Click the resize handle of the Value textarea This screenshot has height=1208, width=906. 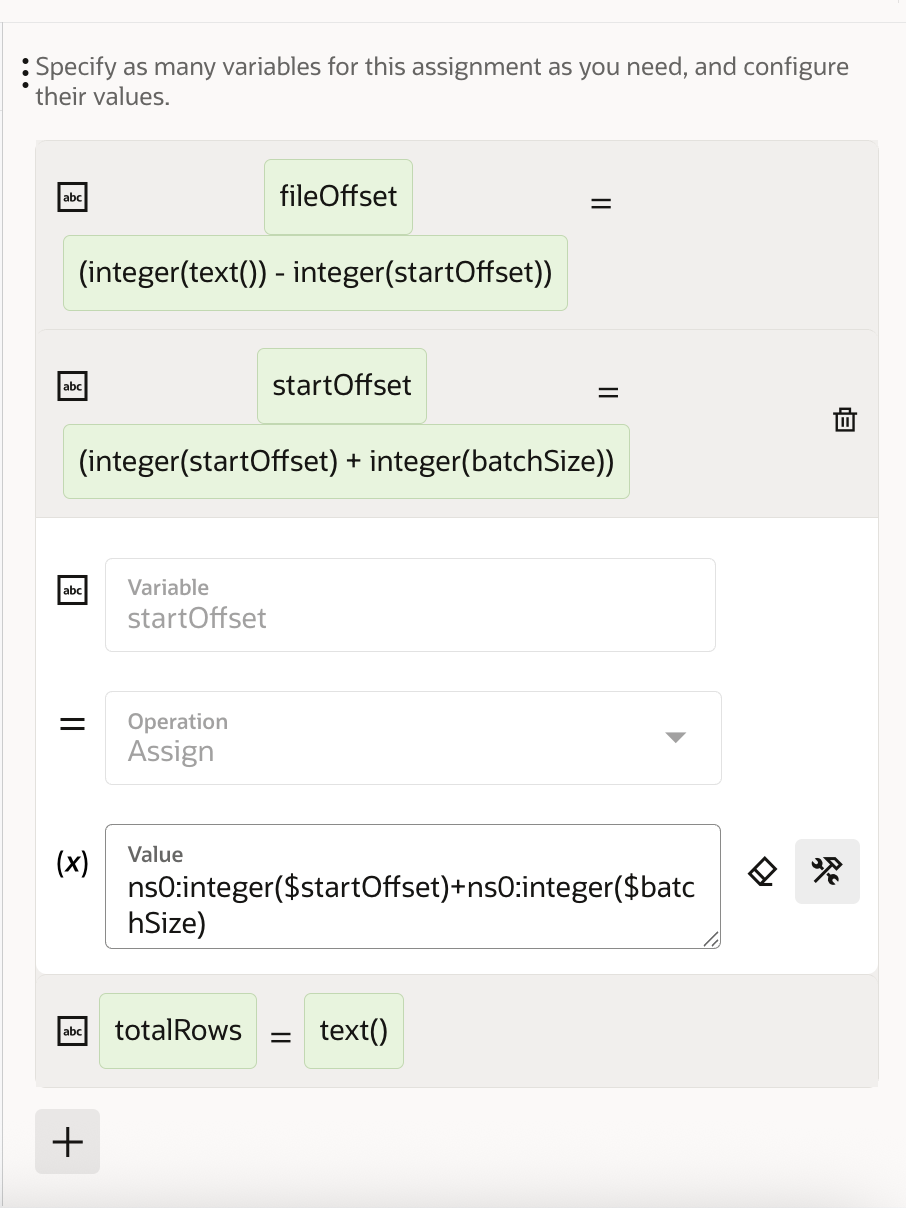(x=712, y=940)
